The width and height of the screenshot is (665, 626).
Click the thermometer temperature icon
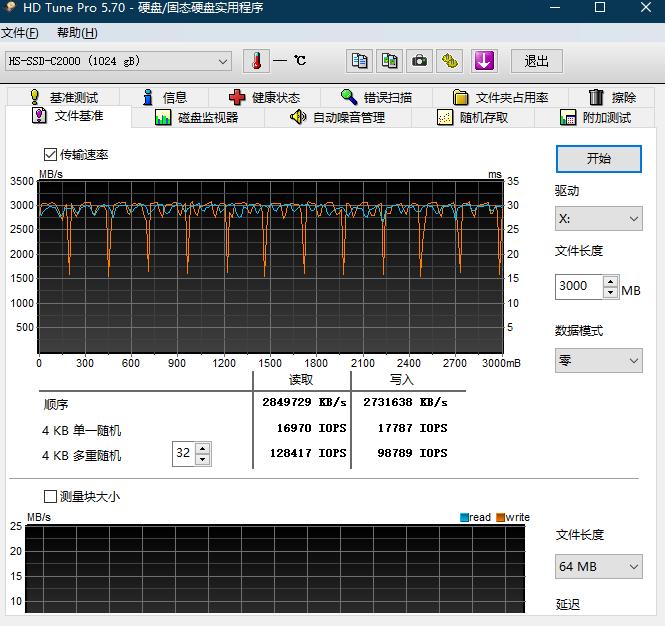pyautogui.click(x=256, y=61)
